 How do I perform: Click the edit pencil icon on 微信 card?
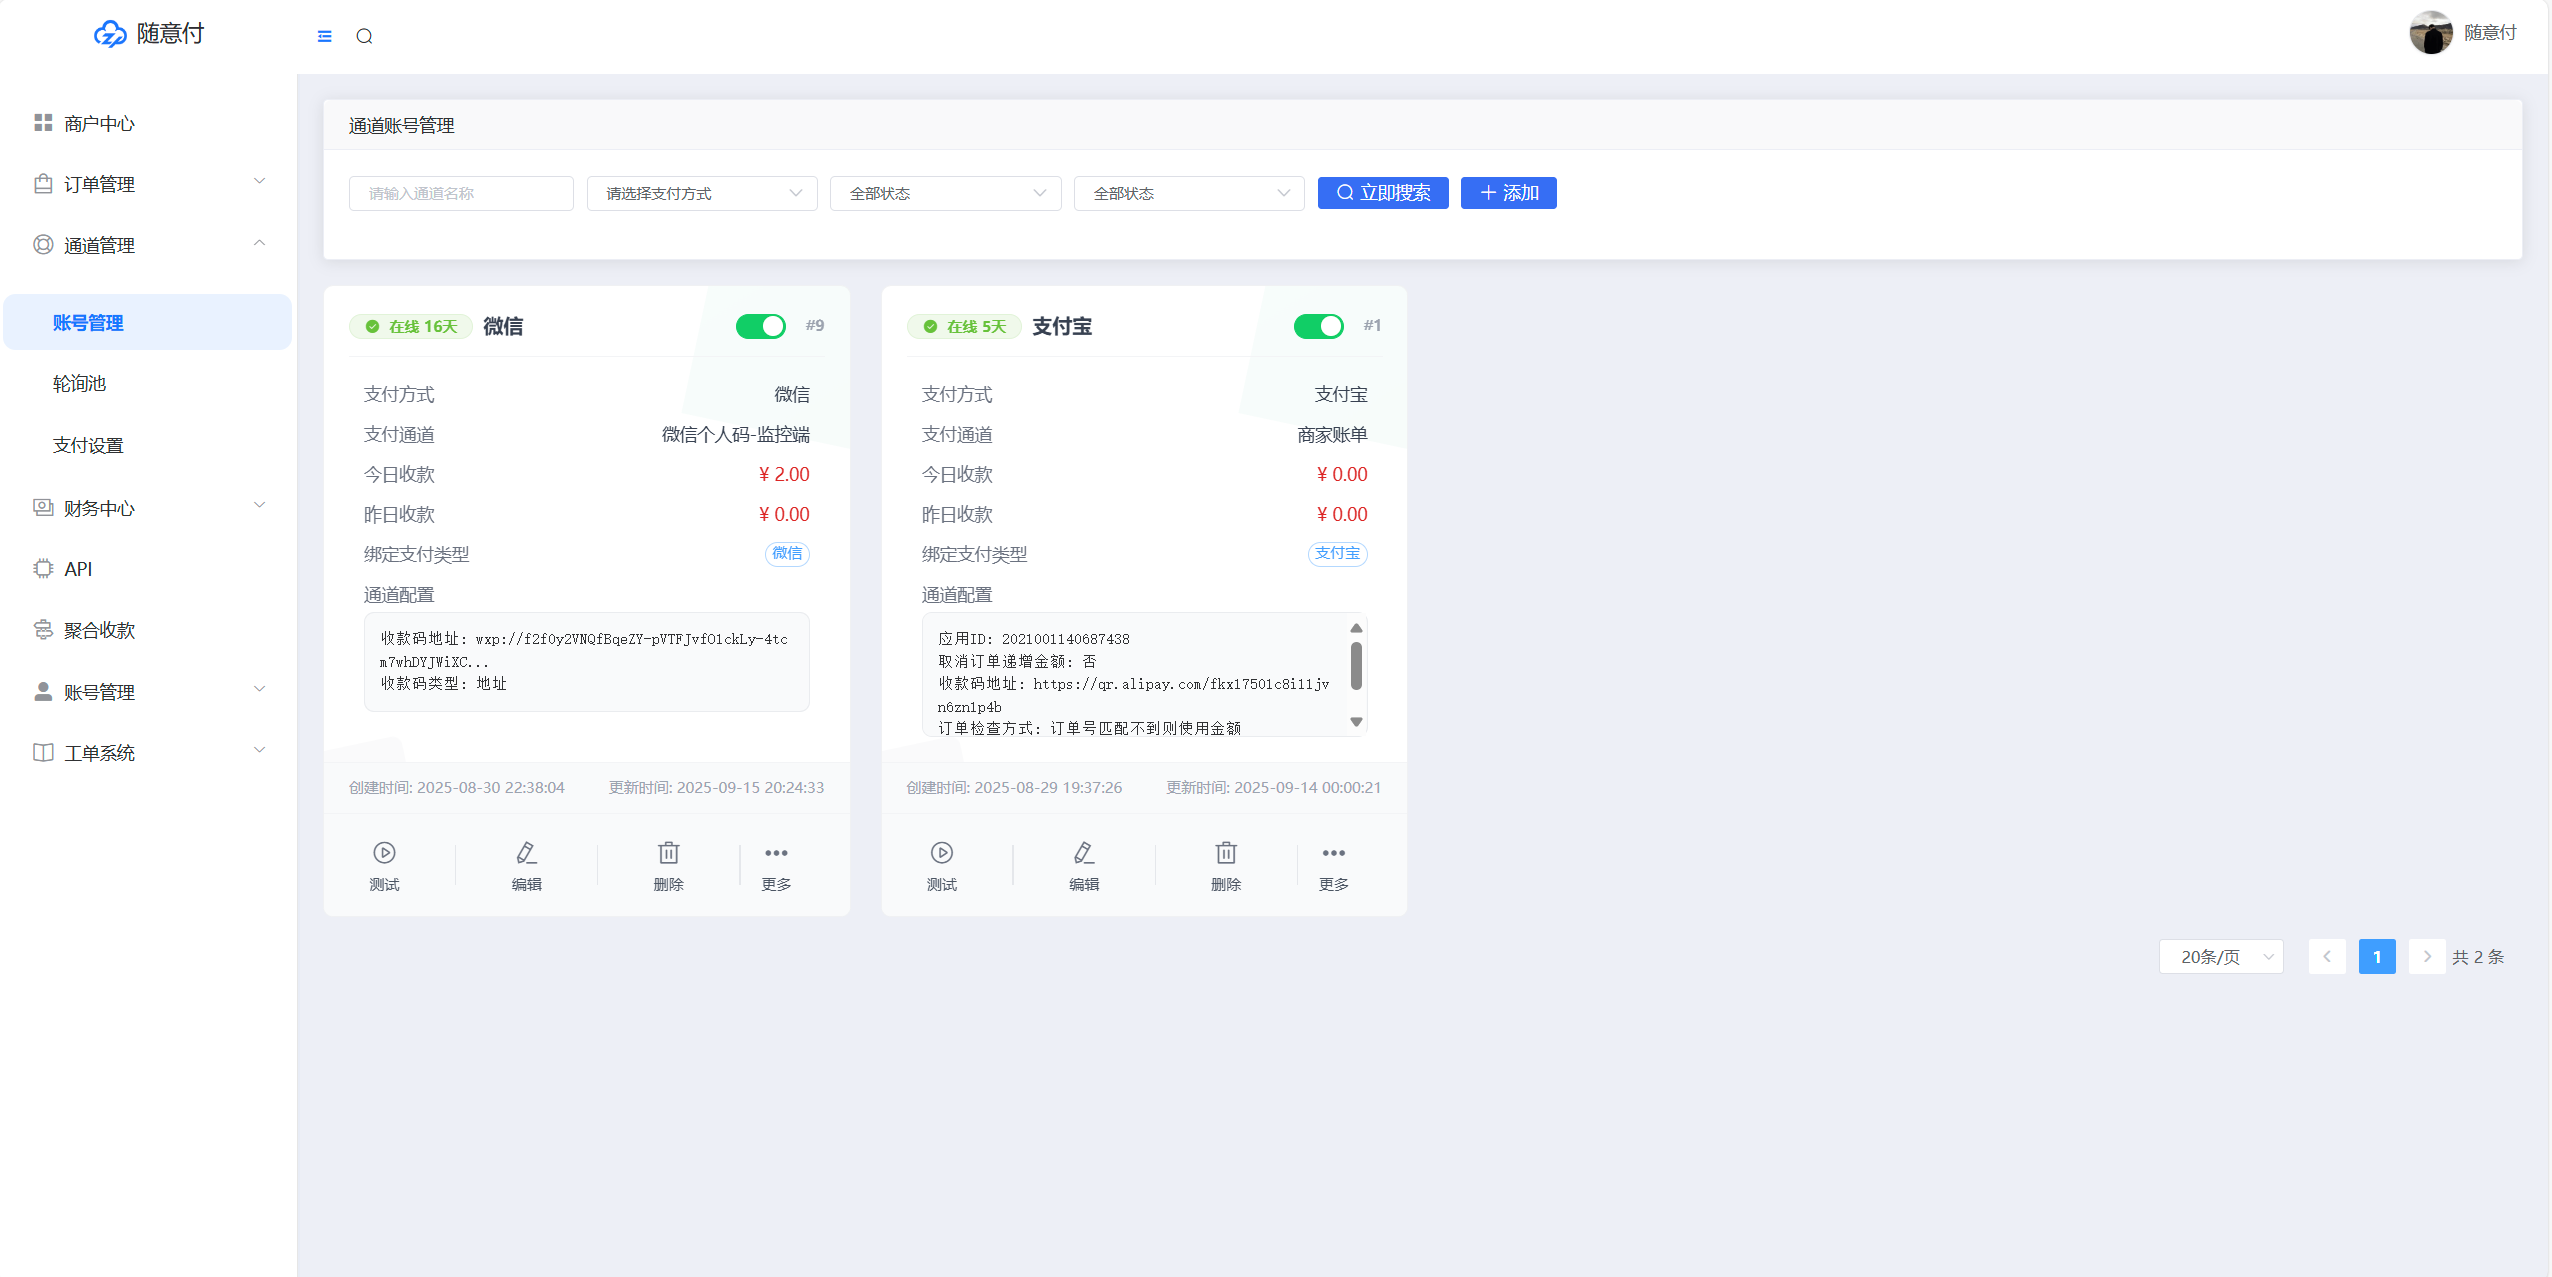click(526, 853)
